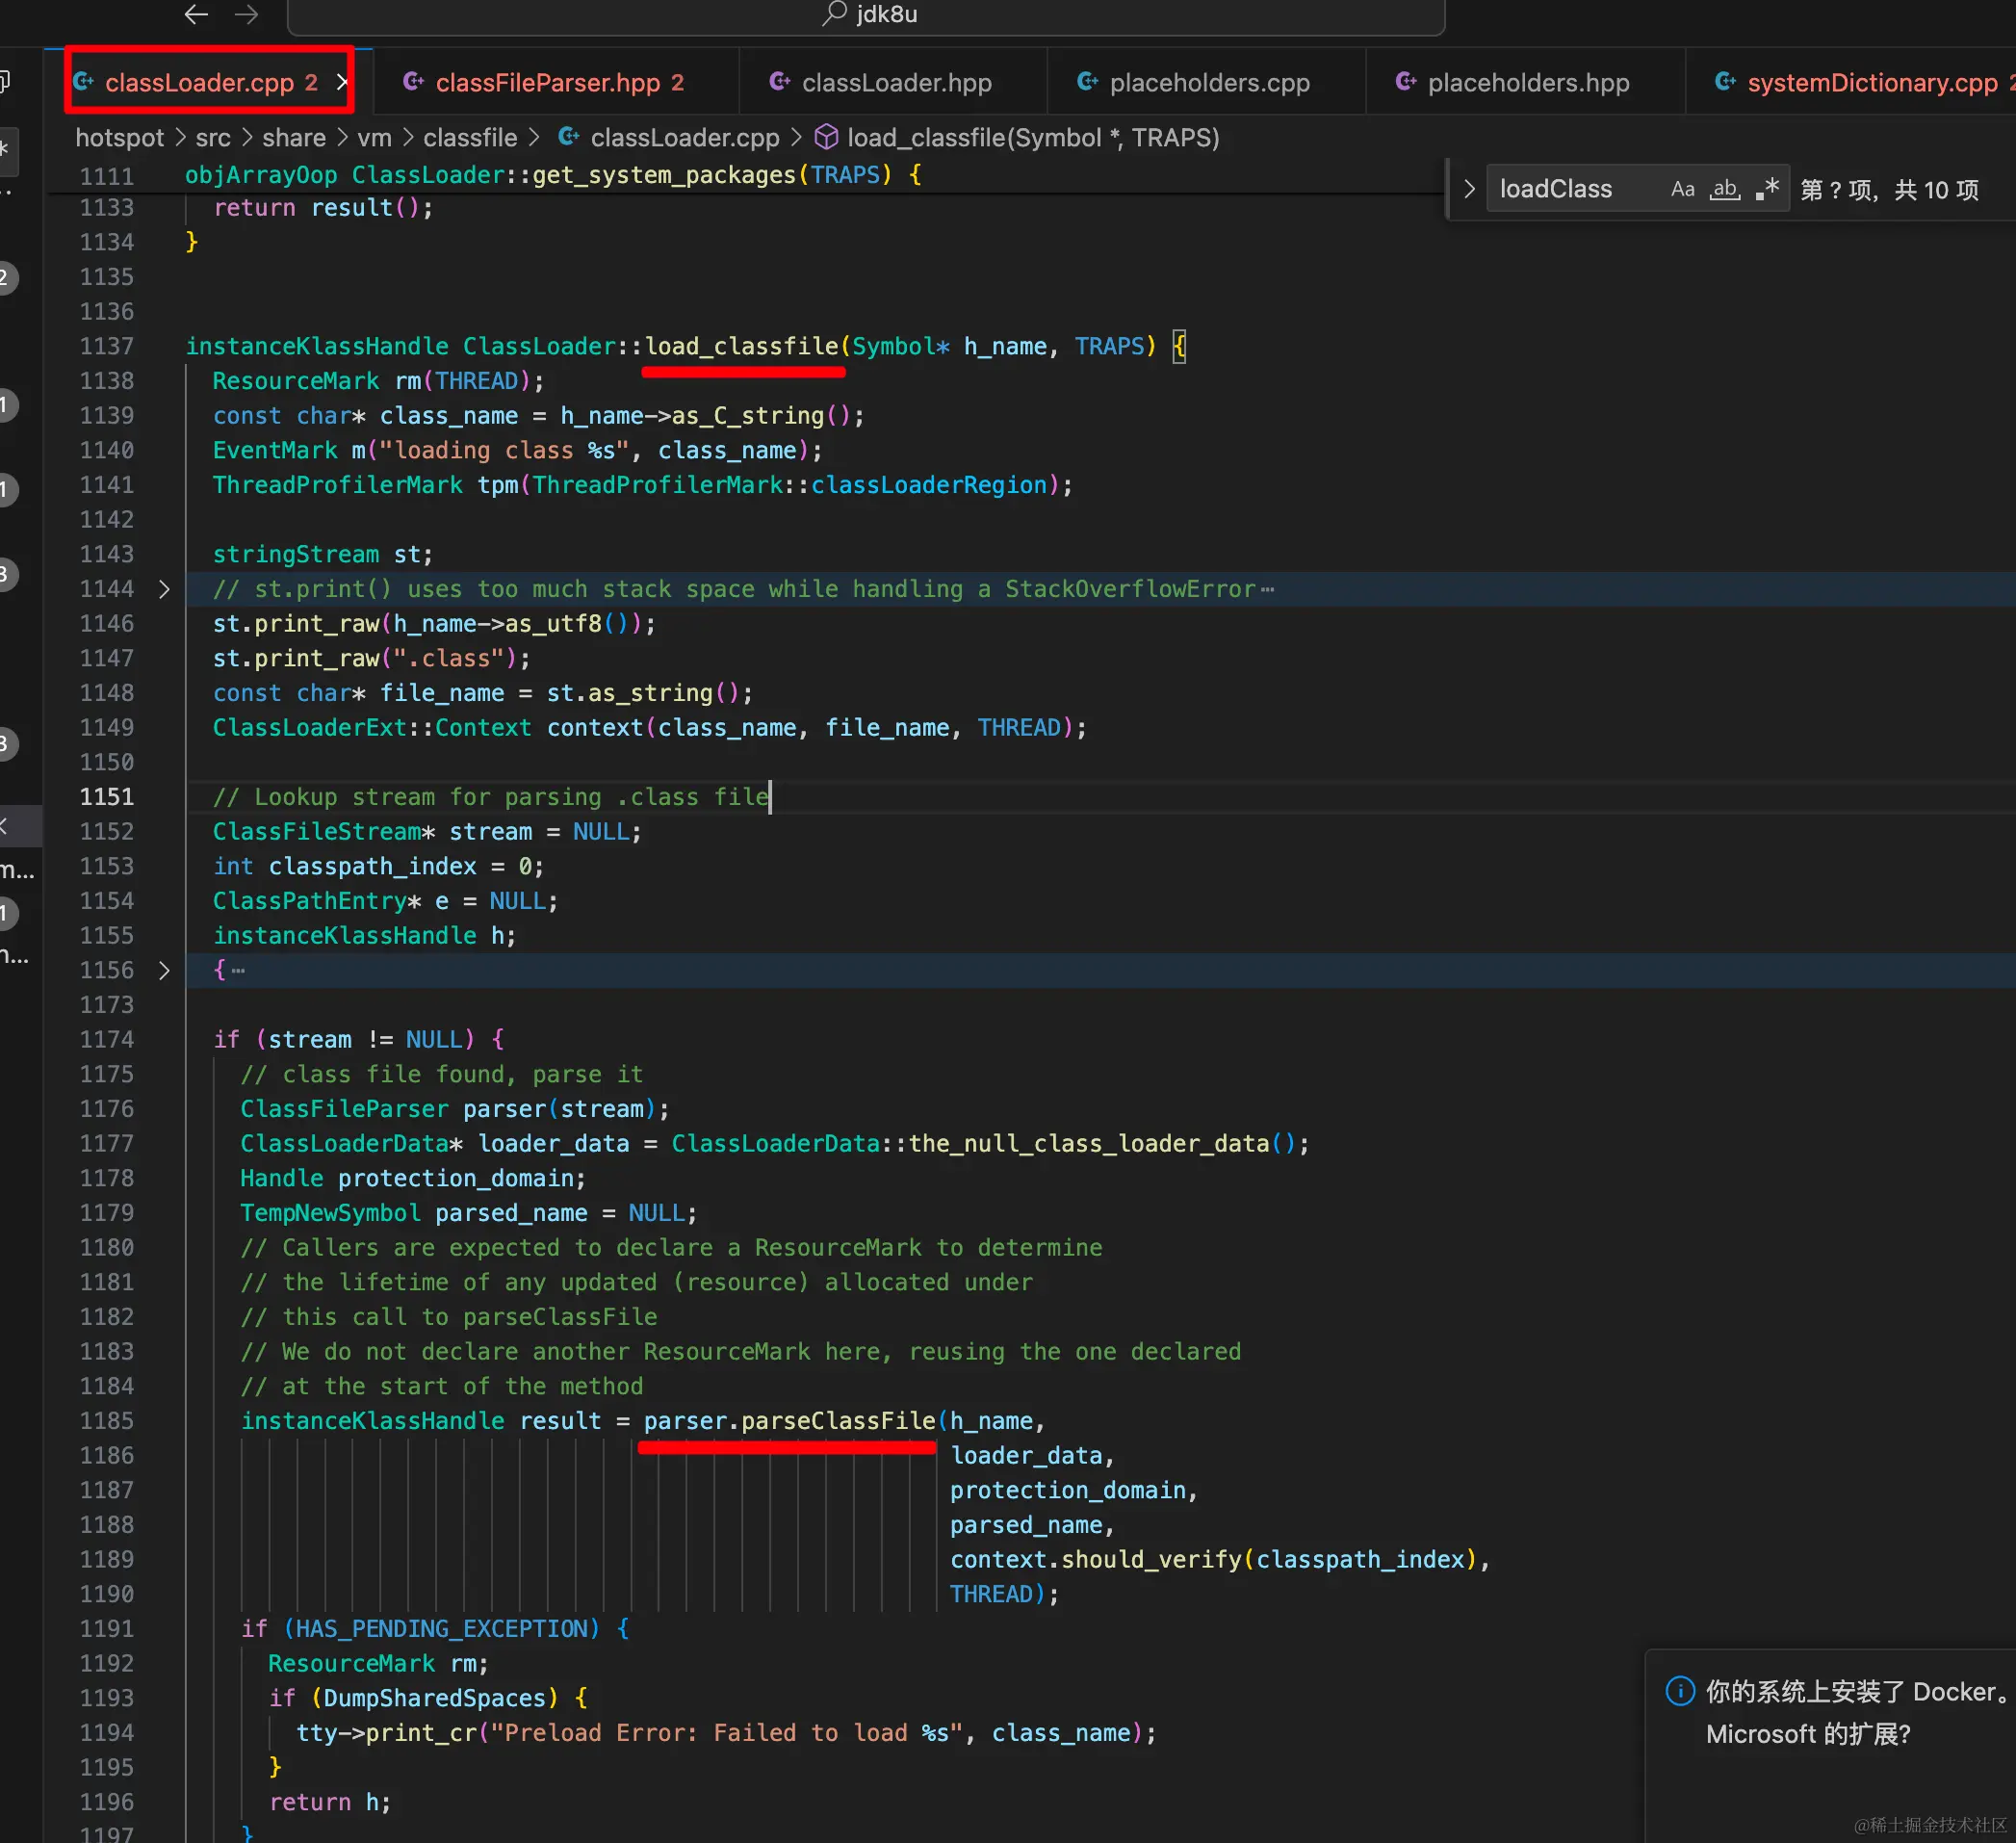The width and height of the screenshot is (2016, 1843).
Task: Click the classLoader.cpp file icon in breadcrumb
Action: point(569,137)
